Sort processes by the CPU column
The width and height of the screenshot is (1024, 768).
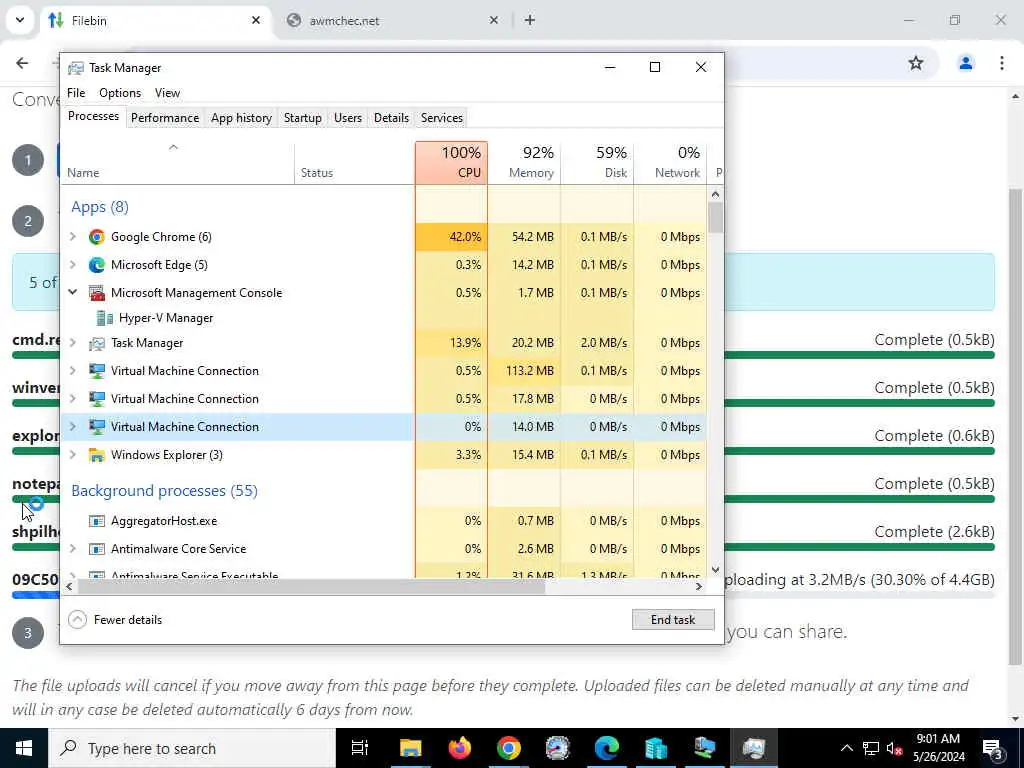(451, 163)
